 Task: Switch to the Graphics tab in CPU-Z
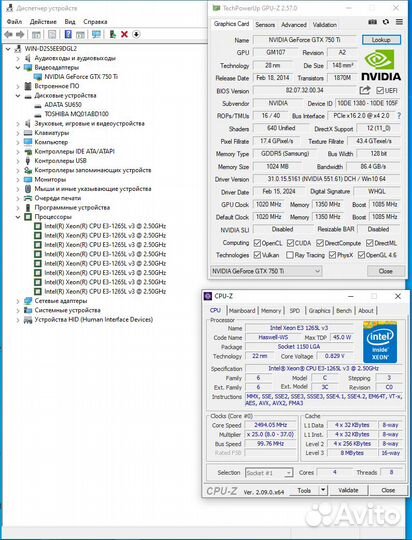pyautogui.click(x=319, y=311)
